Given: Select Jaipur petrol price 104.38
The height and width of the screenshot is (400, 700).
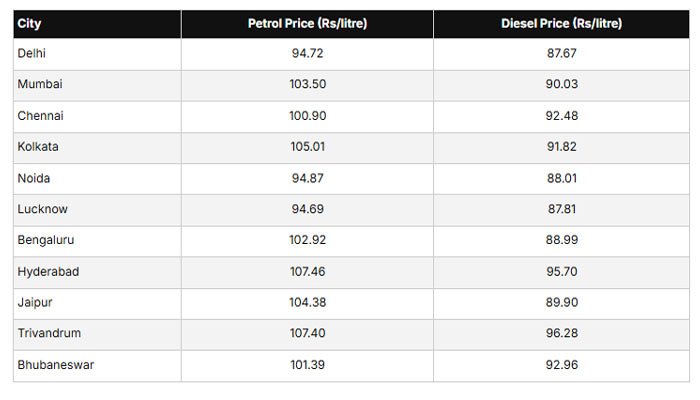Looking at the screenshot, I should click(307, 303).
